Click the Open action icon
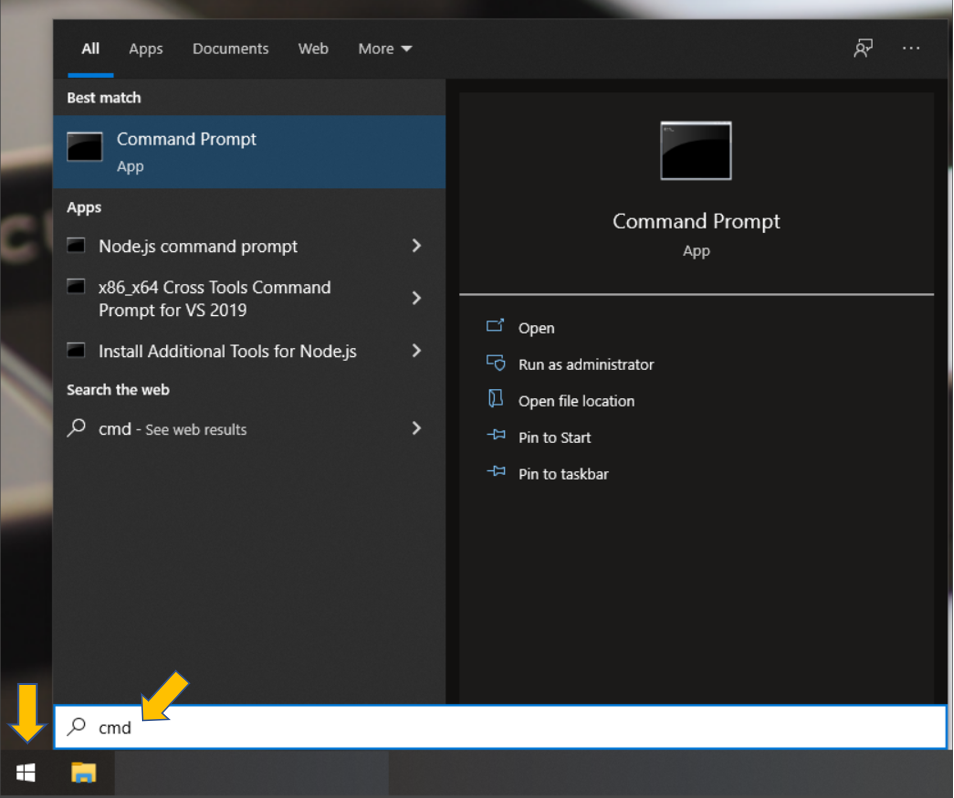 pyautogui.click(x=495, y=326)
